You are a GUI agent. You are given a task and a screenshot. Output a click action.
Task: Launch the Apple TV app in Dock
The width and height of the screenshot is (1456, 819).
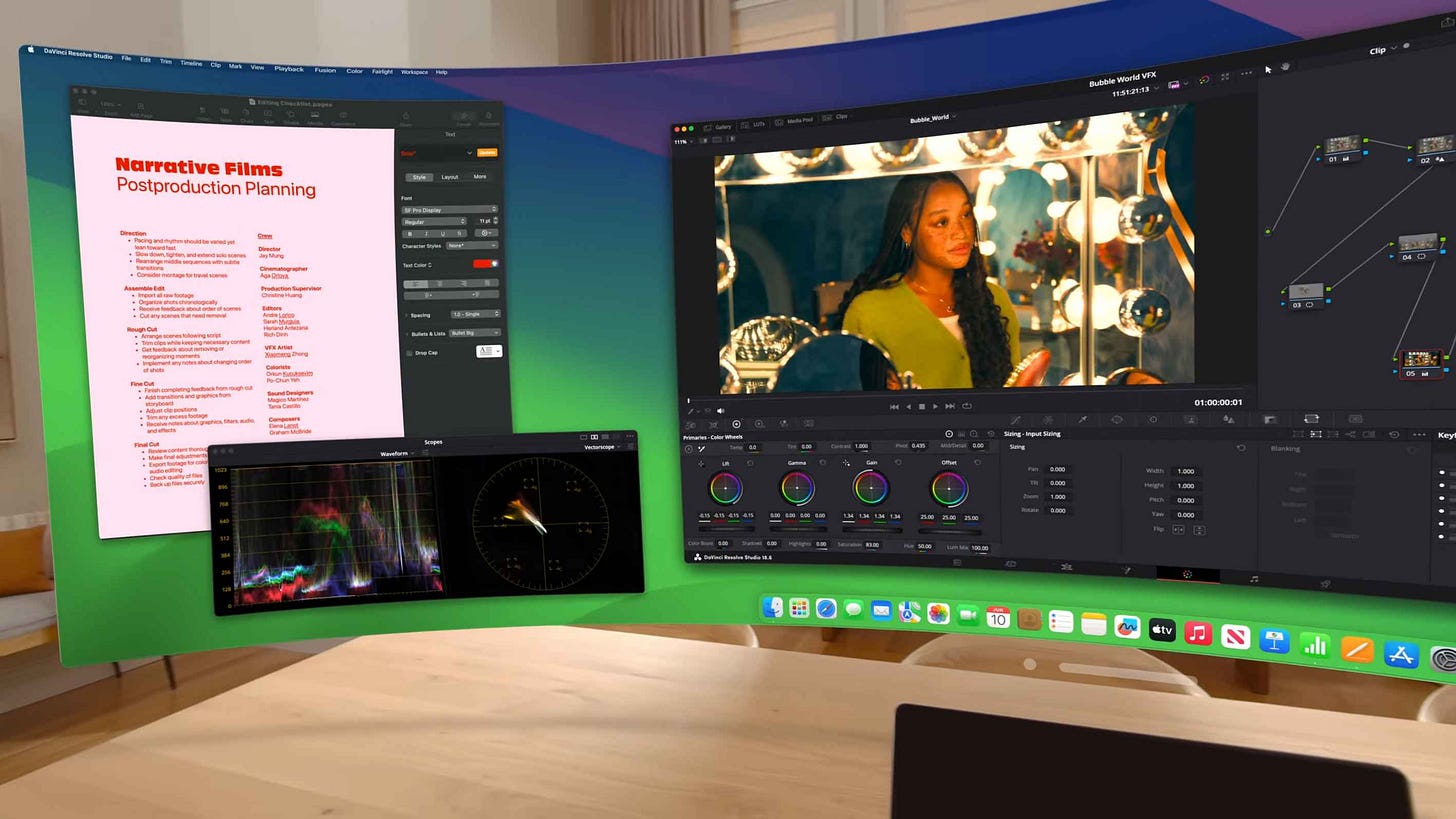coord(1162,629)
